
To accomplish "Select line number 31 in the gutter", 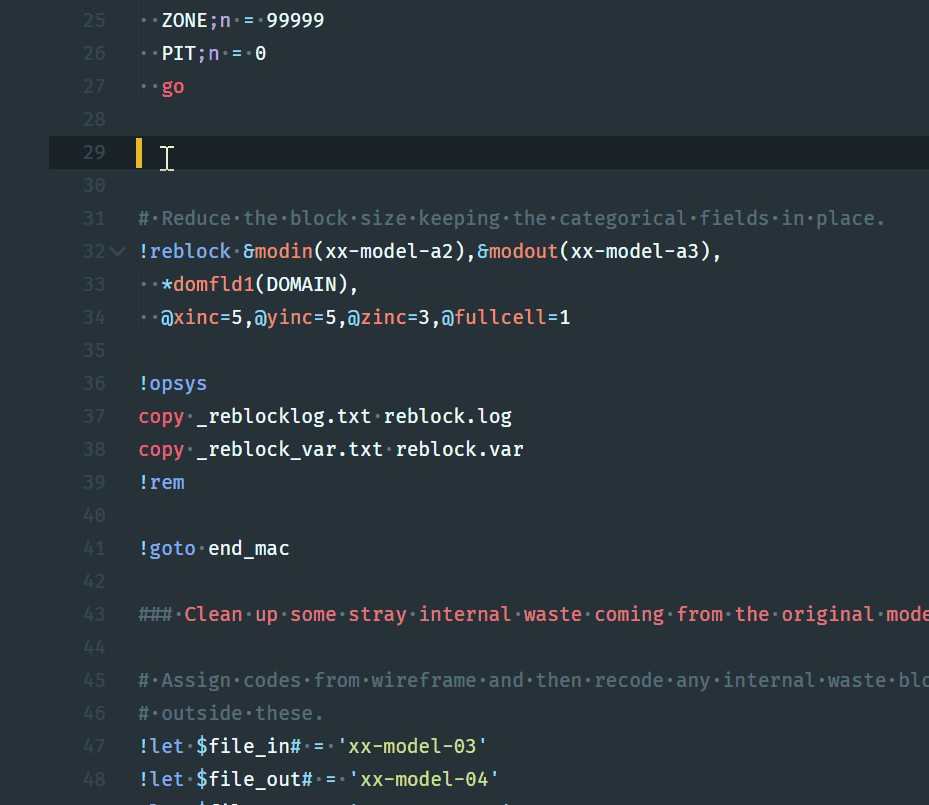I will point(93,218).
